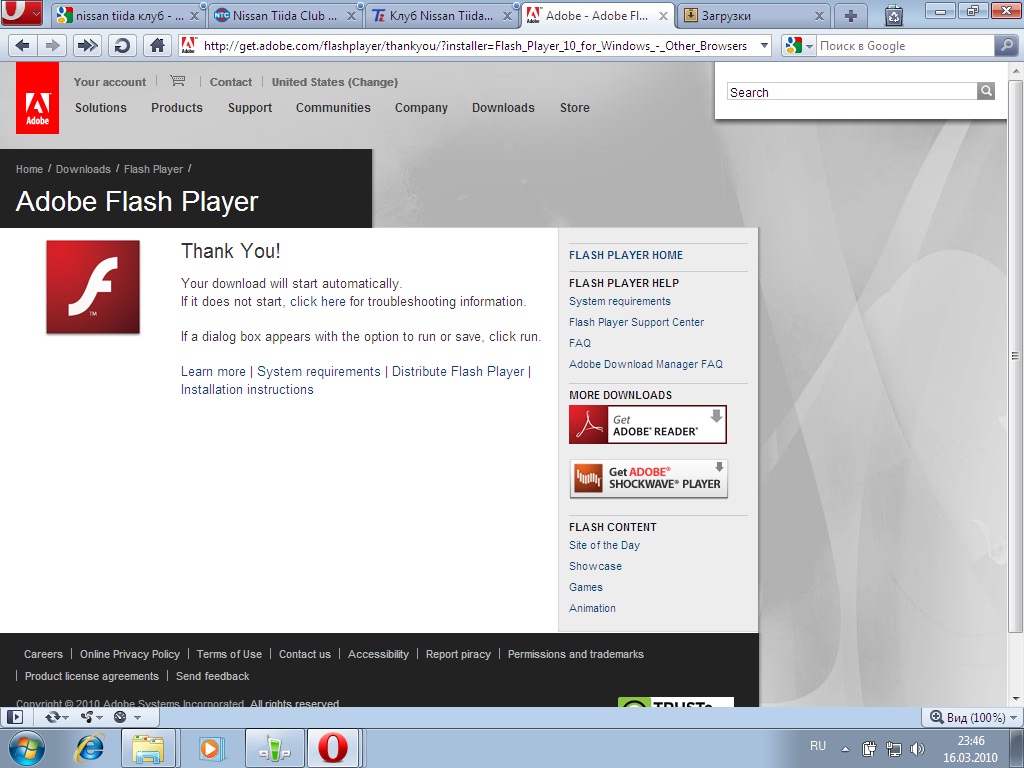The image size is (1024, 768).
Task: Open Windows Media Player from taskbar
Action: [x=210, y=748]
